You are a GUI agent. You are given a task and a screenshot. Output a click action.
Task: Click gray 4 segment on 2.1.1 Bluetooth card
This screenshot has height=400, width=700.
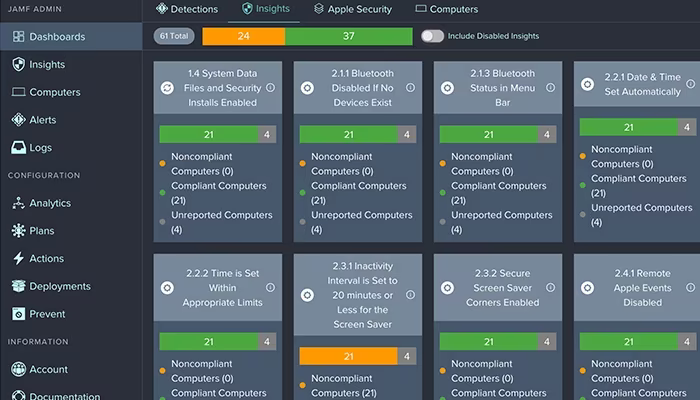point(407,134)
